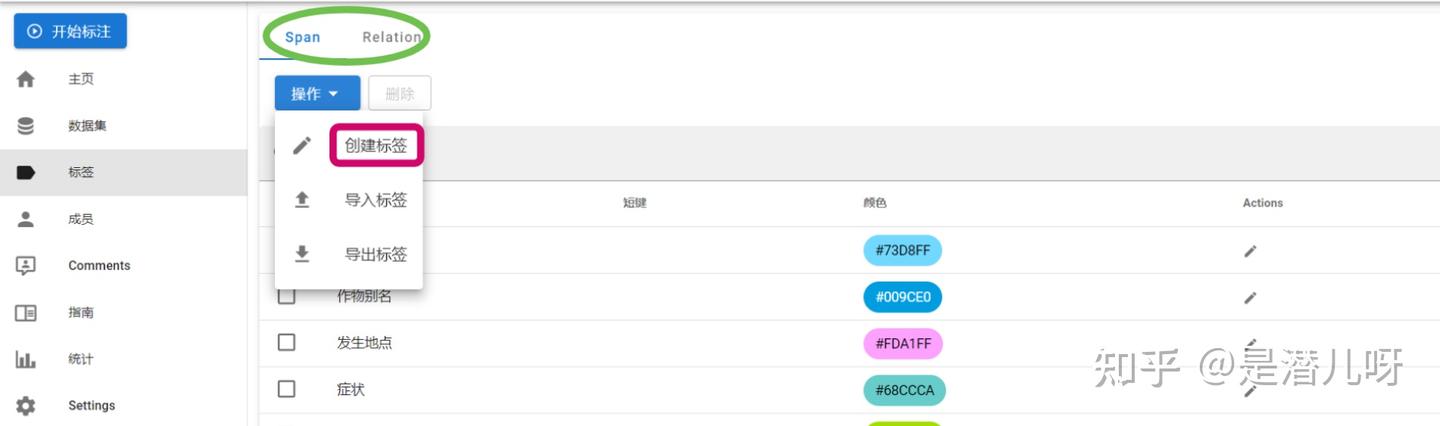1440x426 pixels.
Task: Check the 作物别名 row checkbox
Action: (x=287, y=297)
